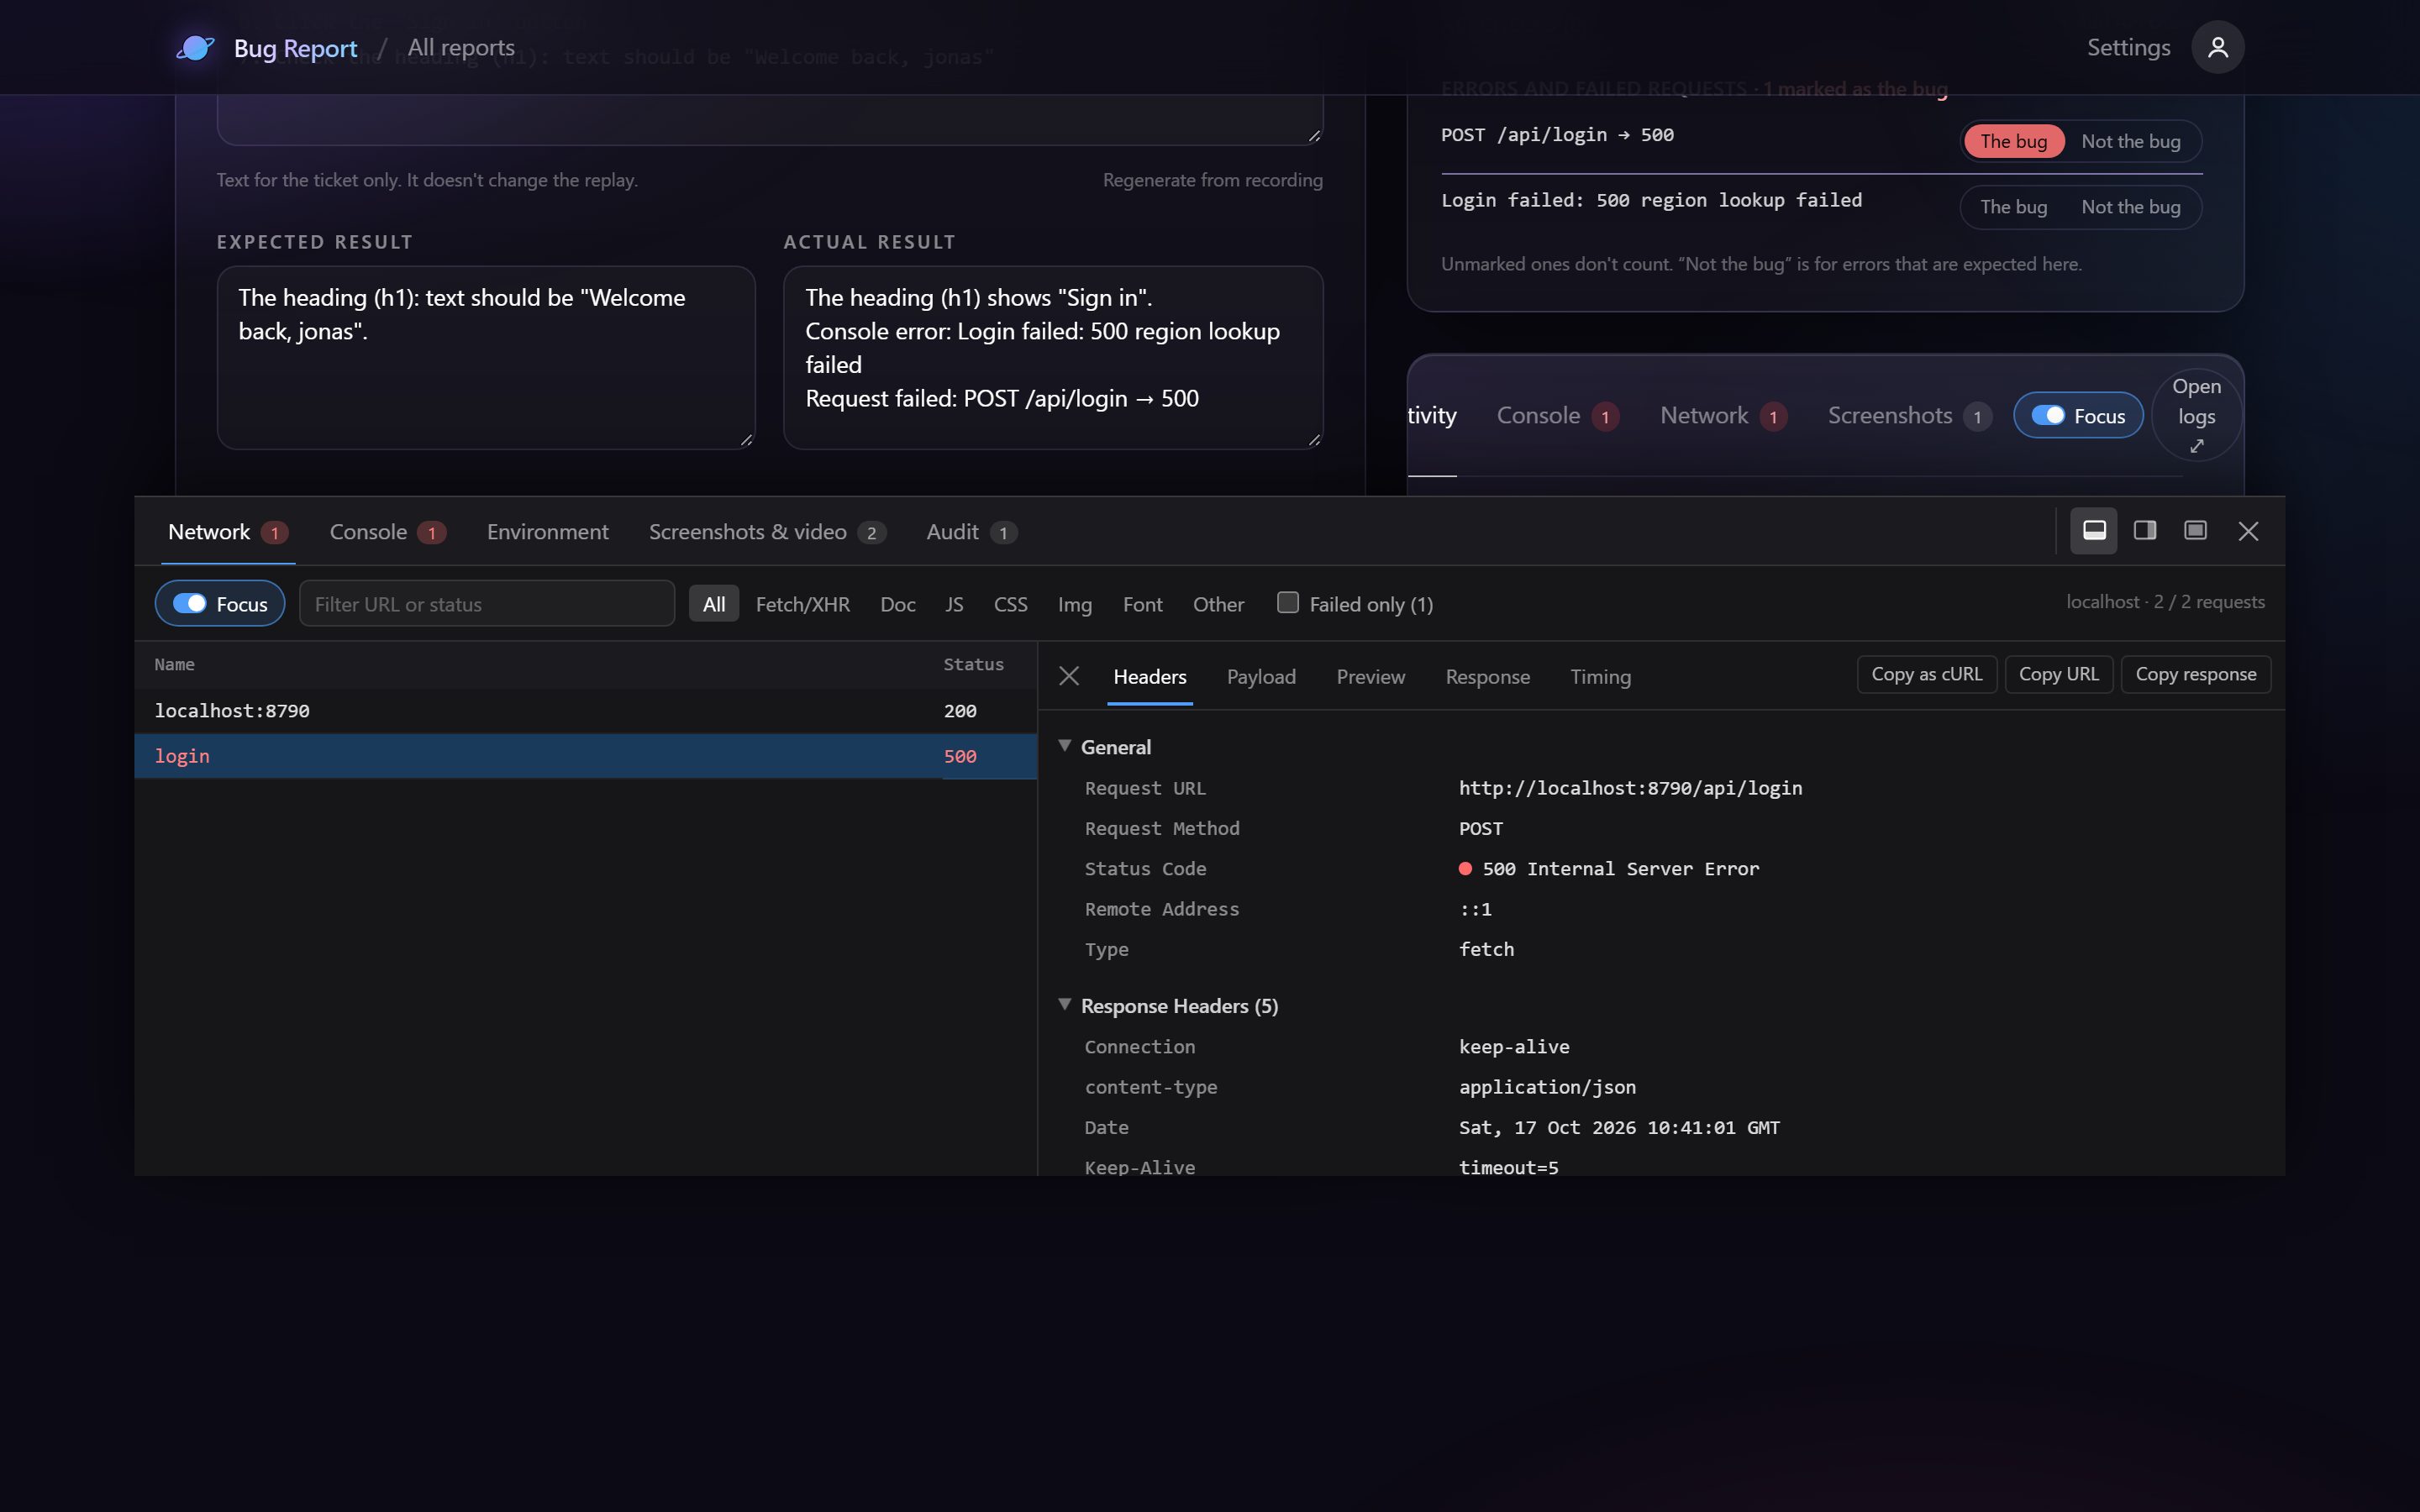Open the Audit tab
2420x1512 pixels.
tap(971, 532)
